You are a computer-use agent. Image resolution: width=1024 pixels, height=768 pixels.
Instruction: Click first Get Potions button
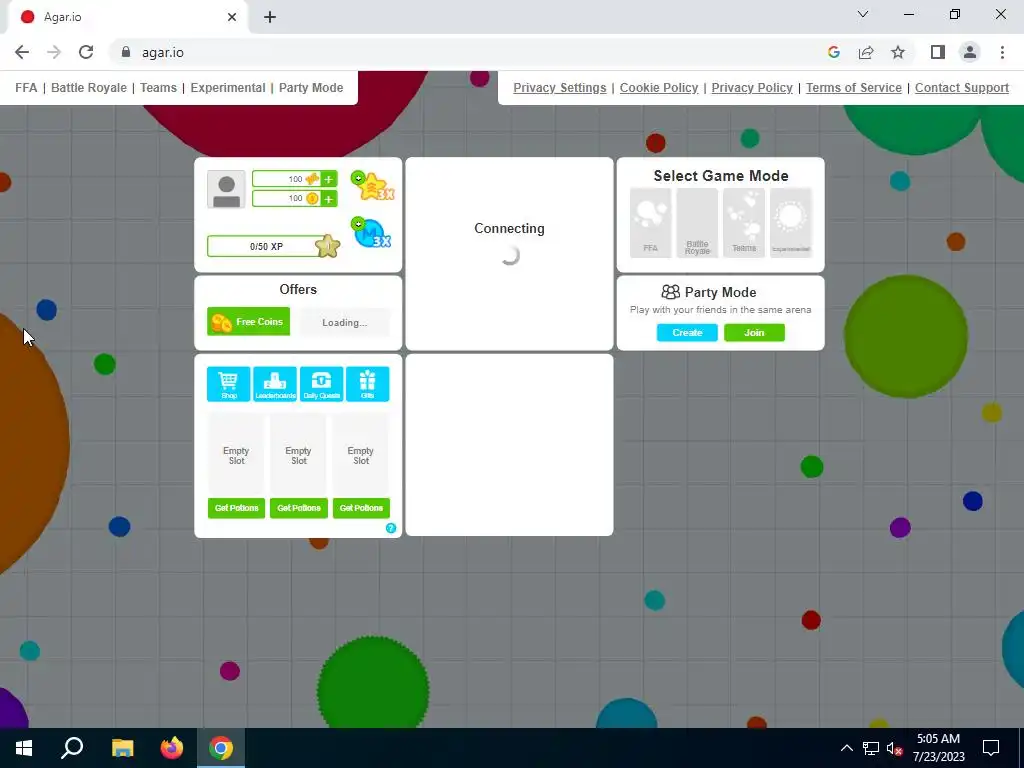click(x=236, y=508)
